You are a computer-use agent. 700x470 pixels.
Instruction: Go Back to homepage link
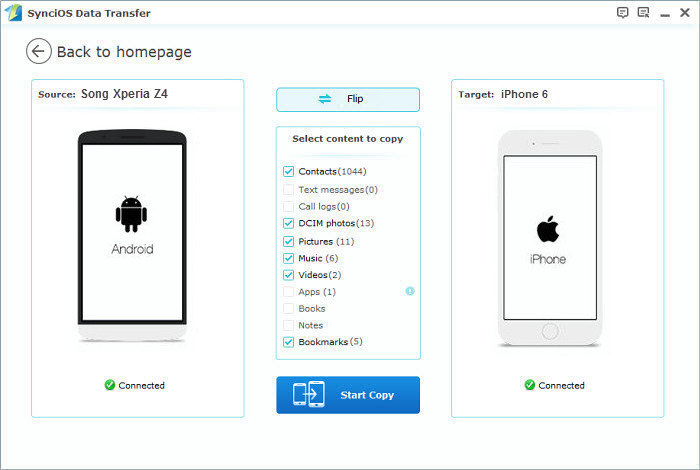(124, 52)
